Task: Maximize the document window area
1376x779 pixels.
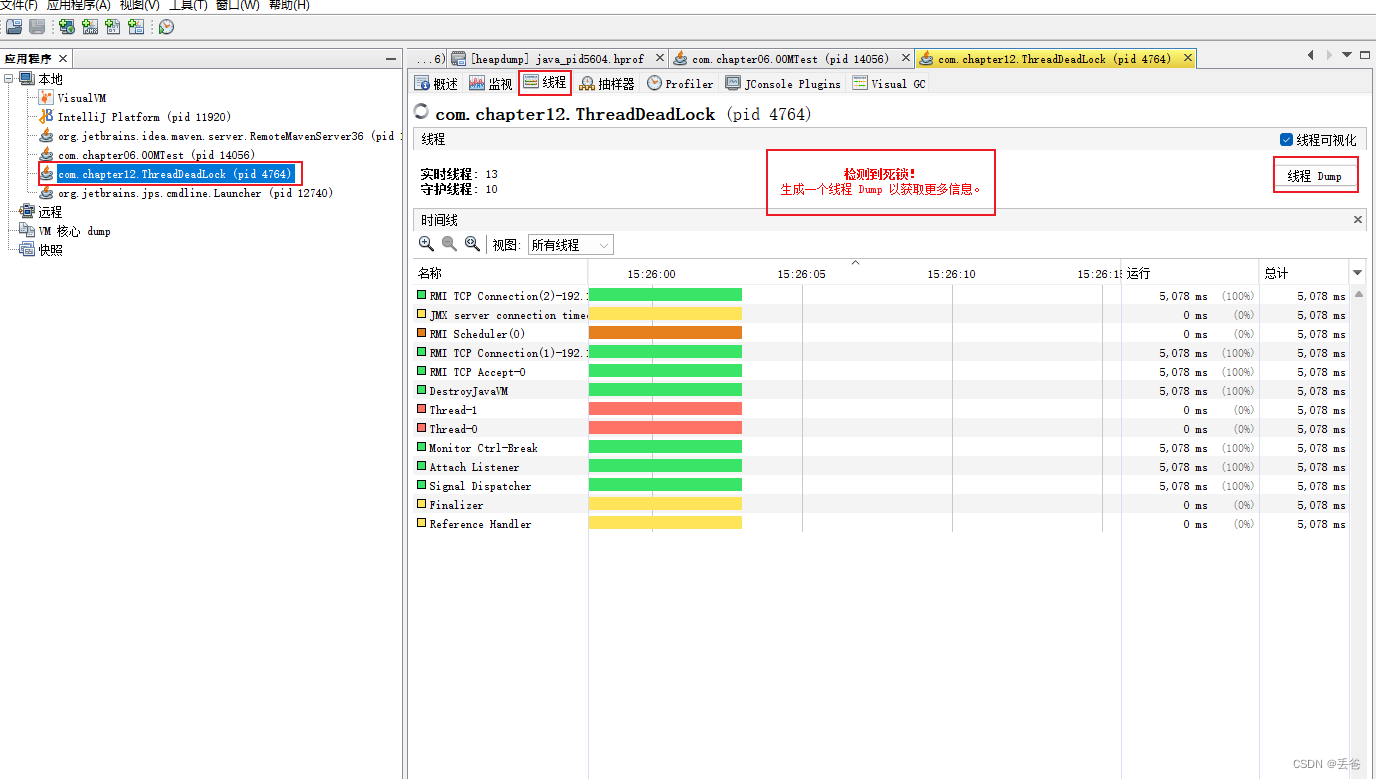Action: (1364, 55)
